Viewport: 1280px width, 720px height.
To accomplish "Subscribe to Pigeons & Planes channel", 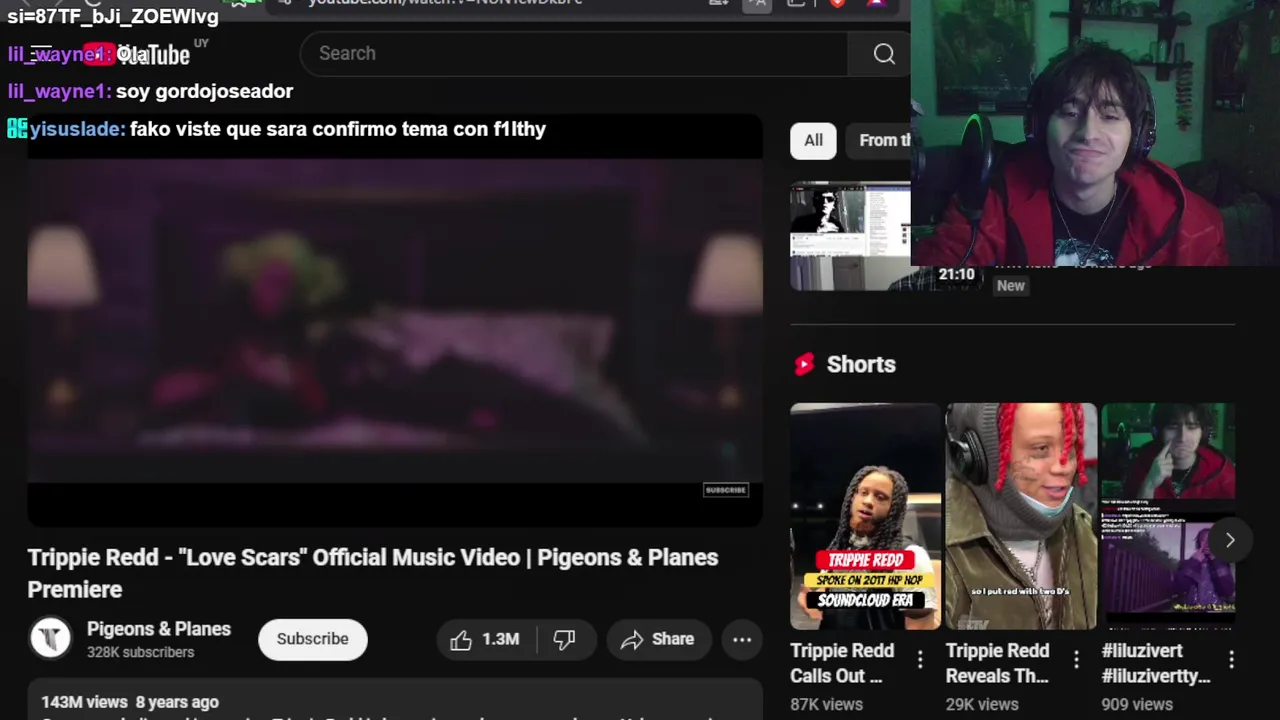I will pos(313,639).
